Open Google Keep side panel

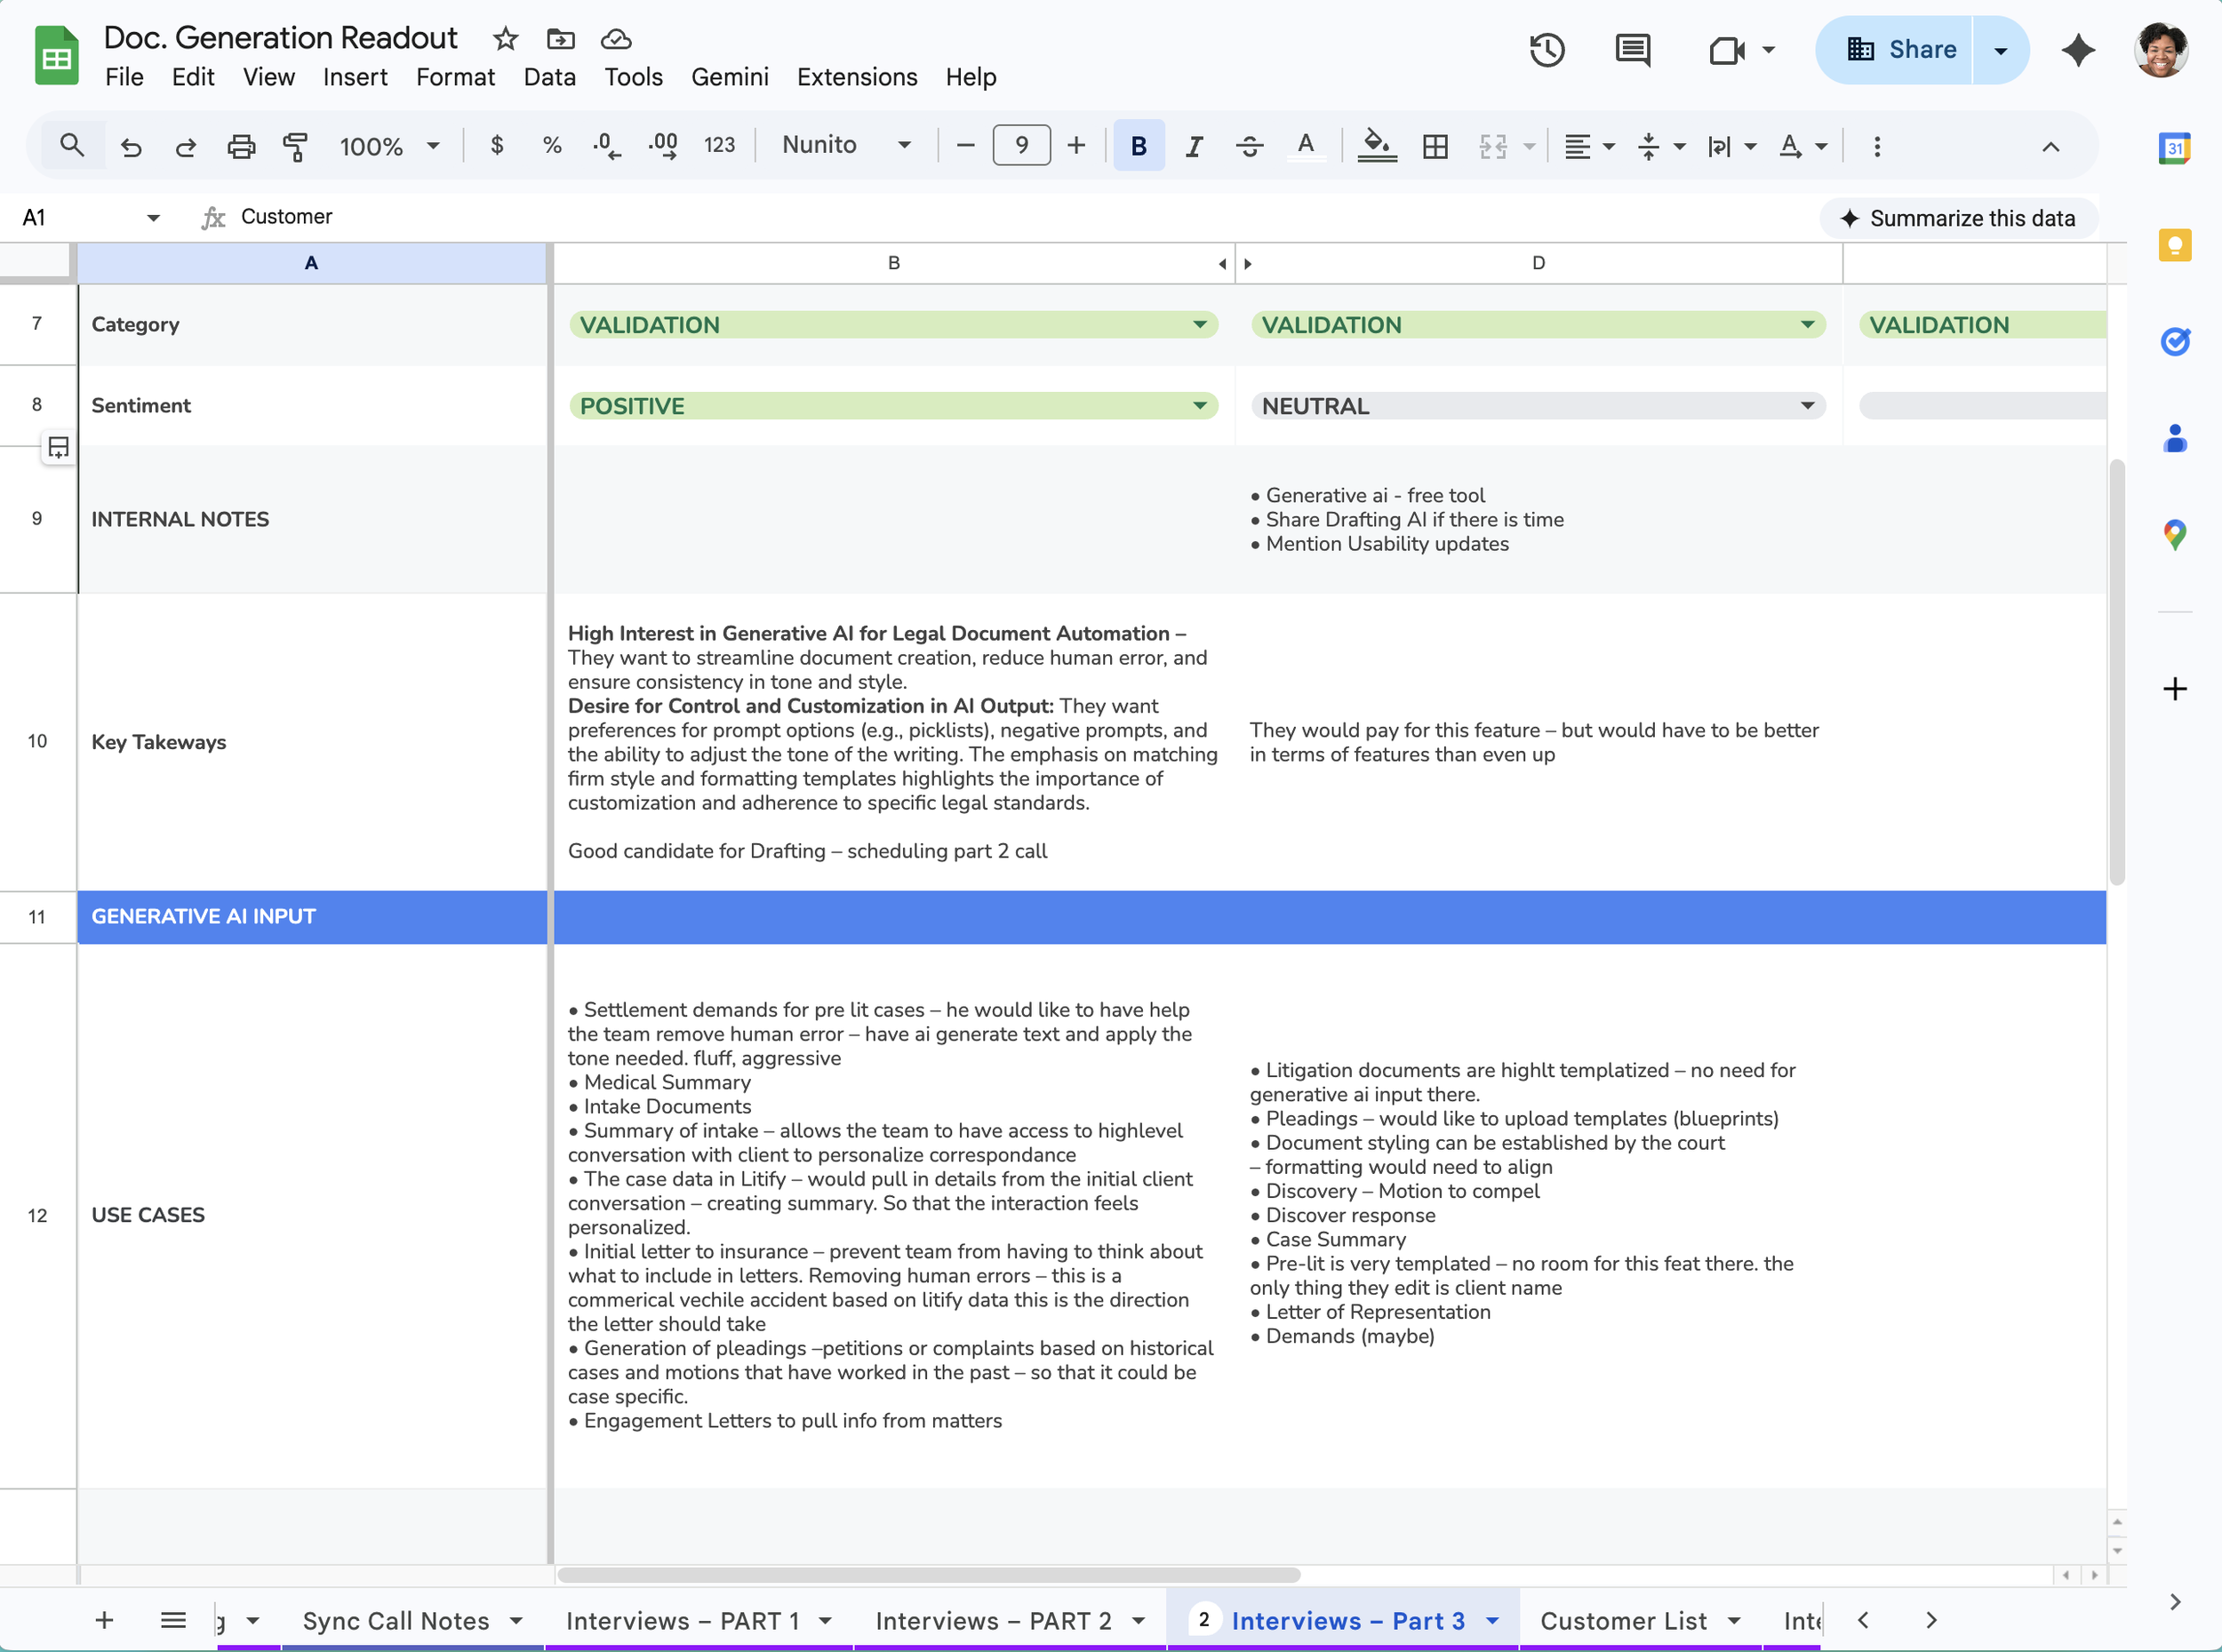pos(2174,245)
